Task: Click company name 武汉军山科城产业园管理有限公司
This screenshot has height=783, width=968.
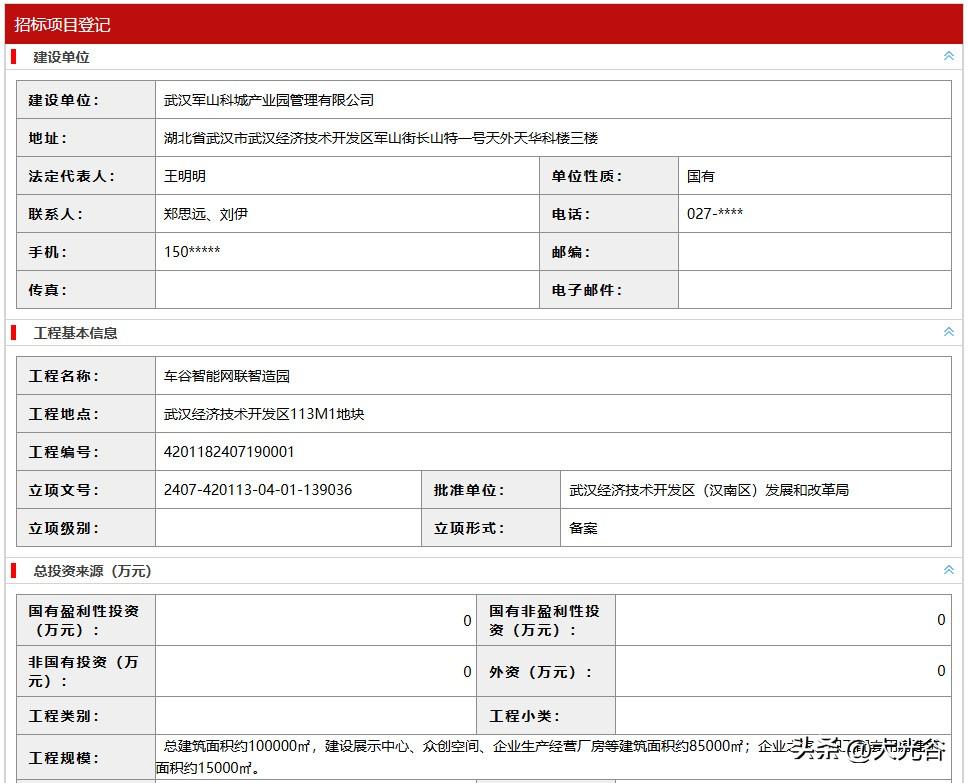Action: [269, 100]
